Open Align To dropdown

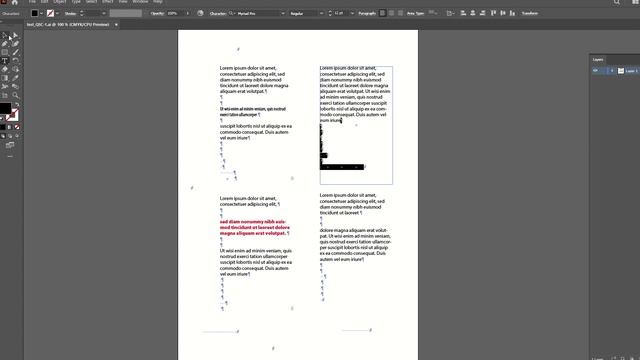[x=450, y=13]
